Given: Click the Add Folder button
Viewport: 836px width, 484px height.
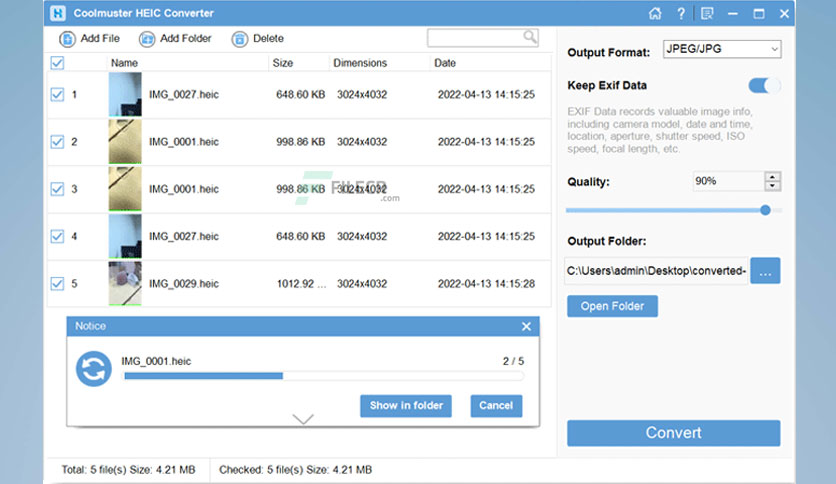Looking at the screenshot, I should pyautogui.click(x=175, y=38).
